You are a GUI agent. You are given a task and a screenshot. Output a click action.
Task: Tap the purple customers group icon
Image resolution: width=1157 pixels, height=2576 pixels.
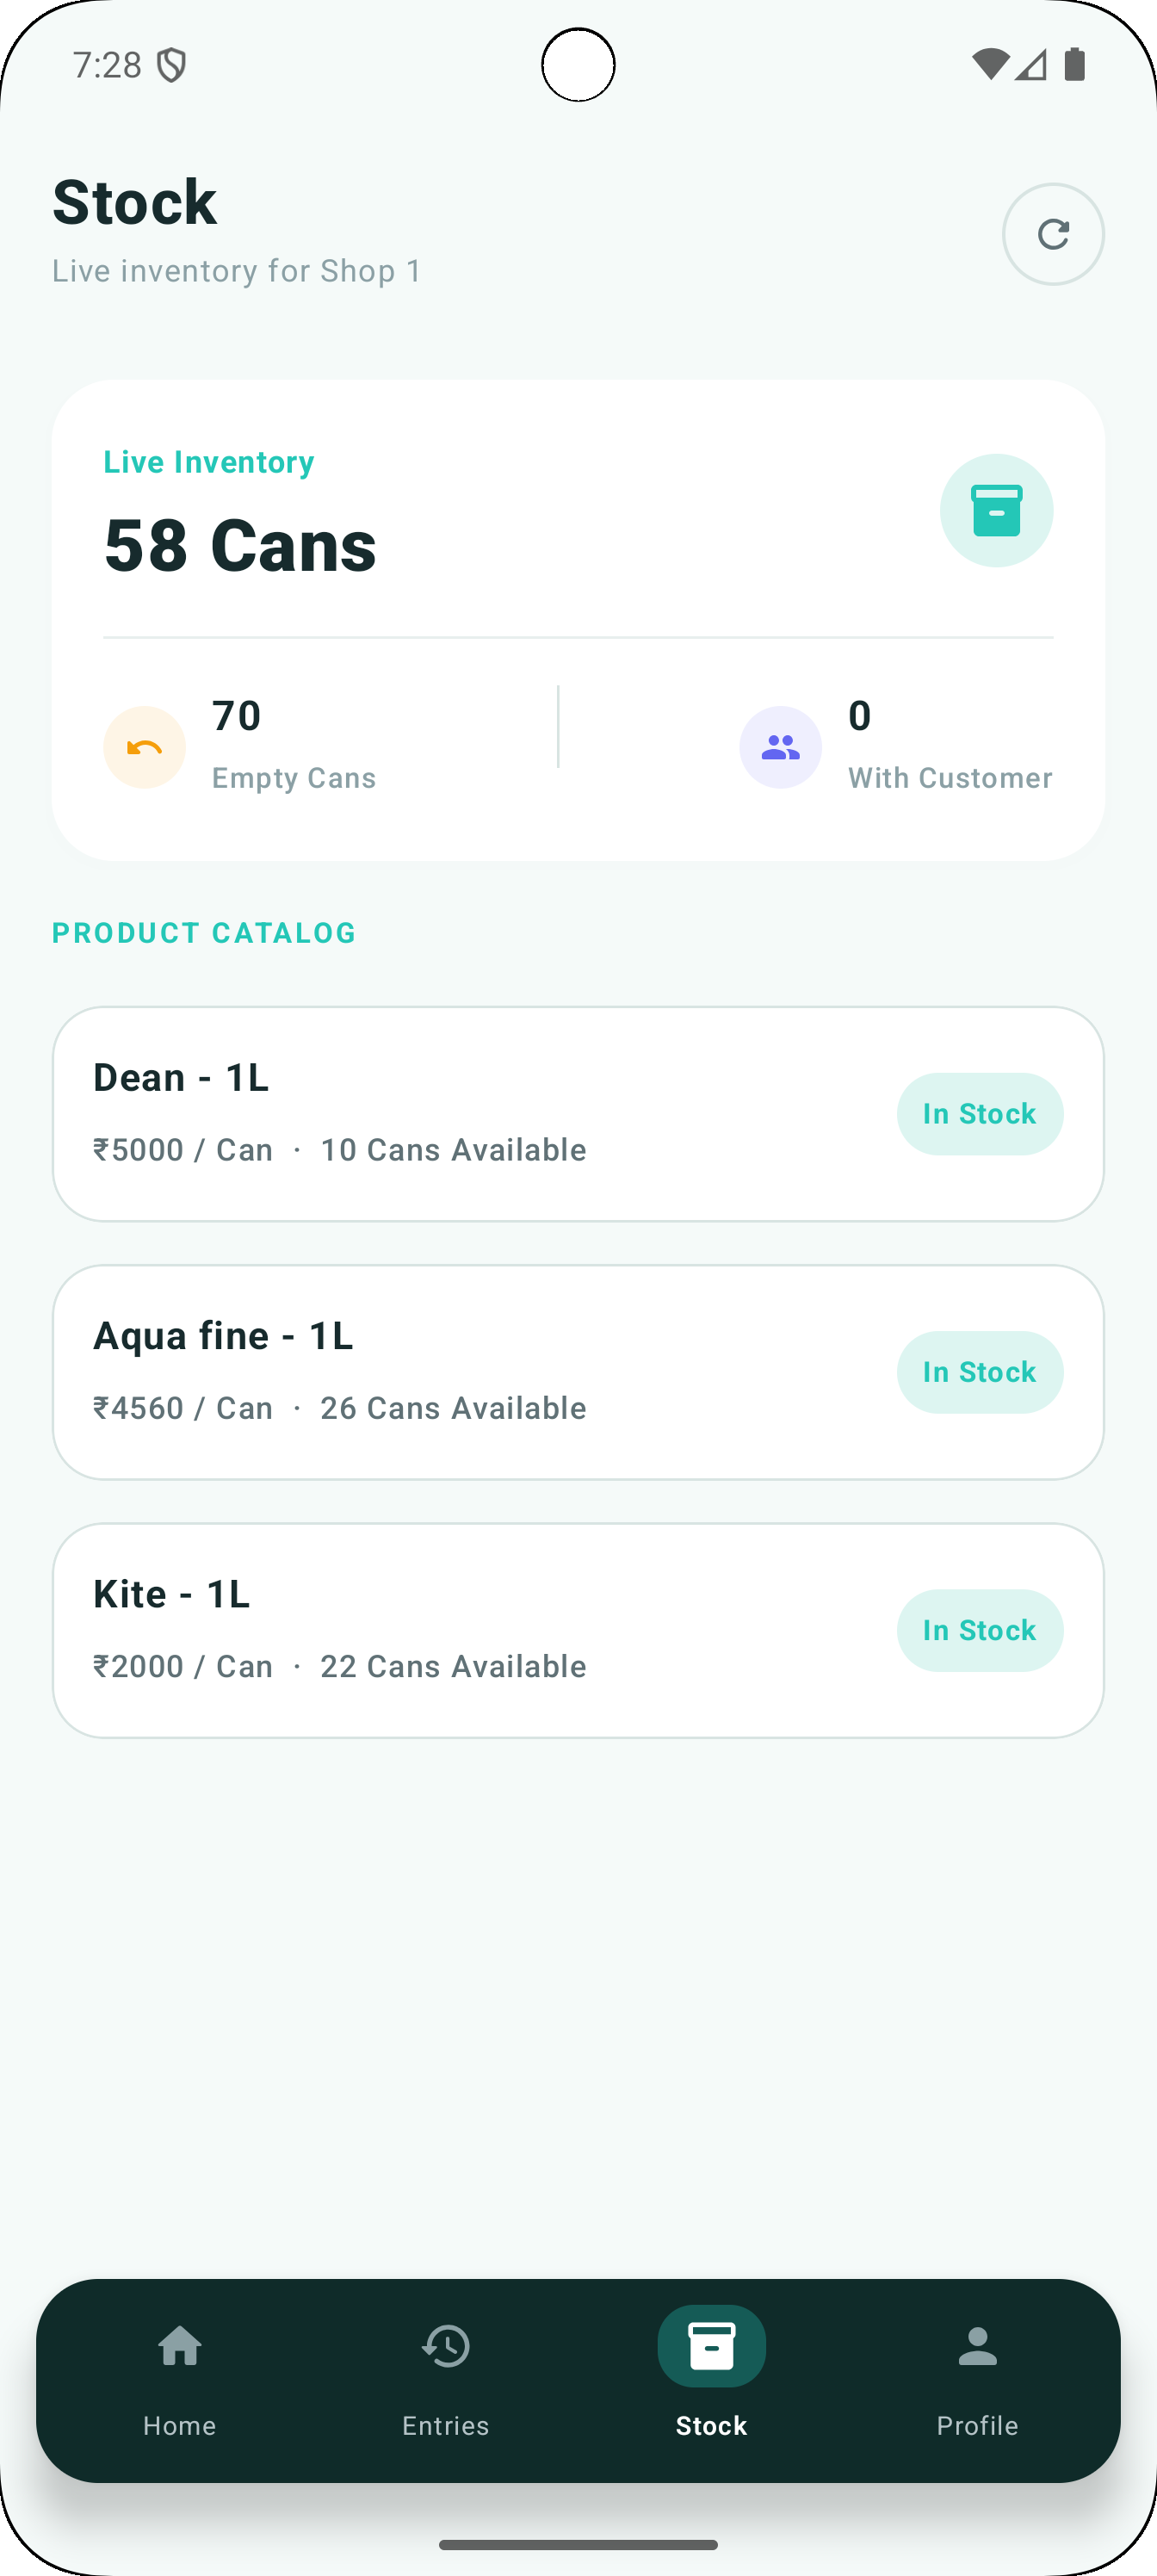(780, 747)
